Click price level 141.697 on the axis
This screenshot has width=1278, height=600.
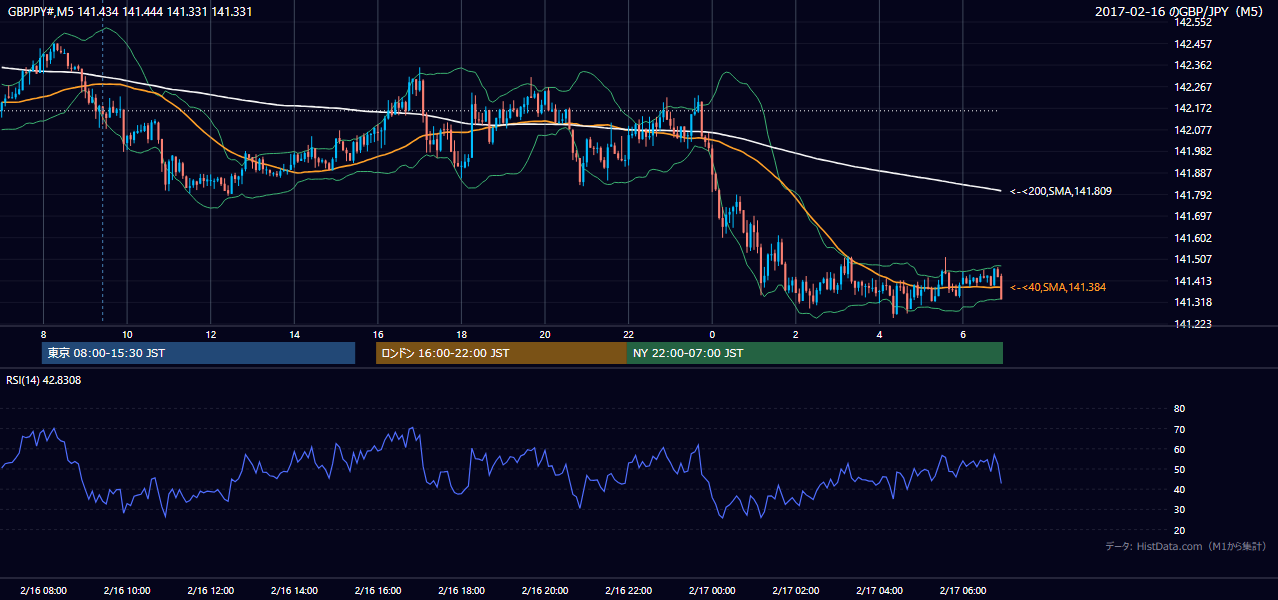1194,216
